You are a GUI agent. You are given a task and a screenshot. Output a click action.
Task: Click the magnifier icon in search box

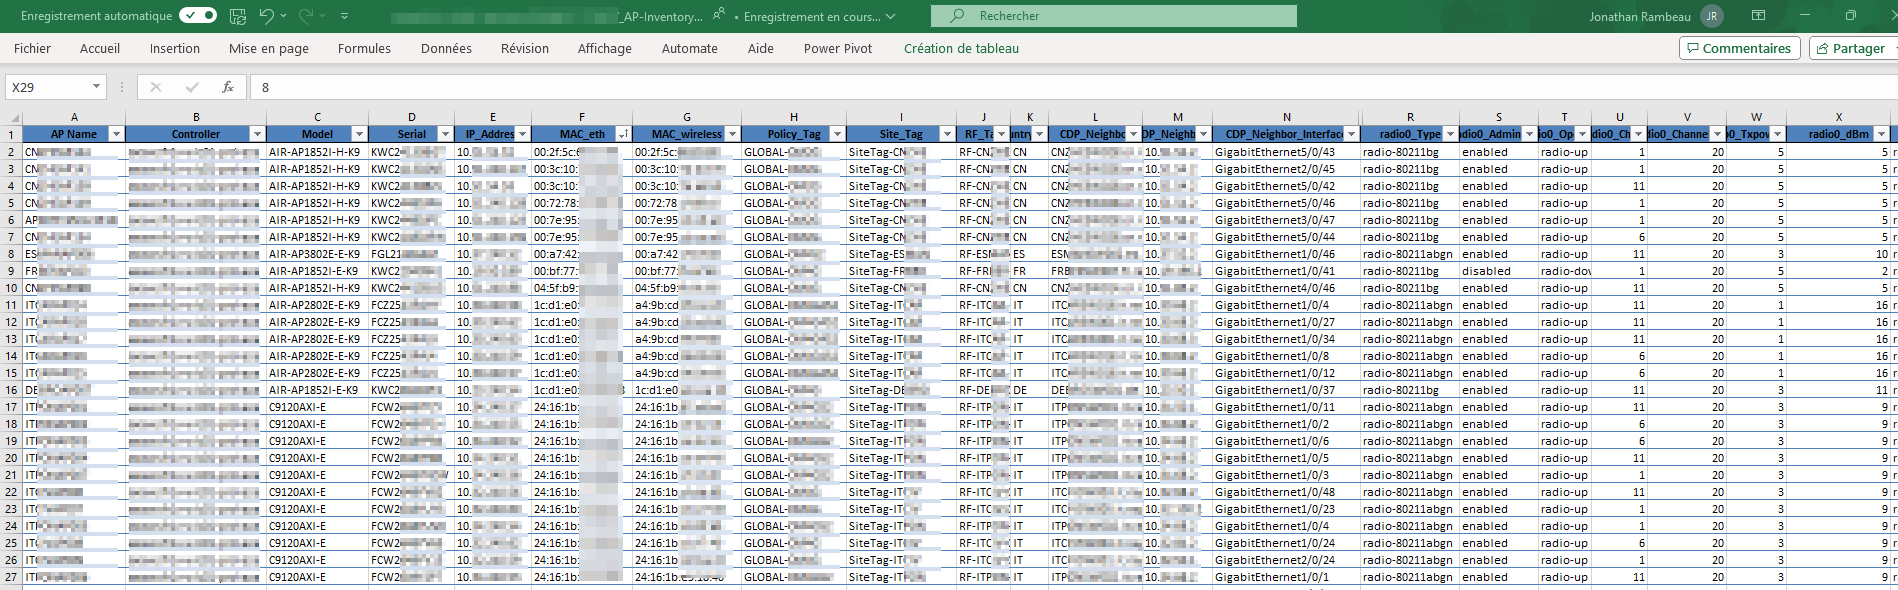click(957, 16)
